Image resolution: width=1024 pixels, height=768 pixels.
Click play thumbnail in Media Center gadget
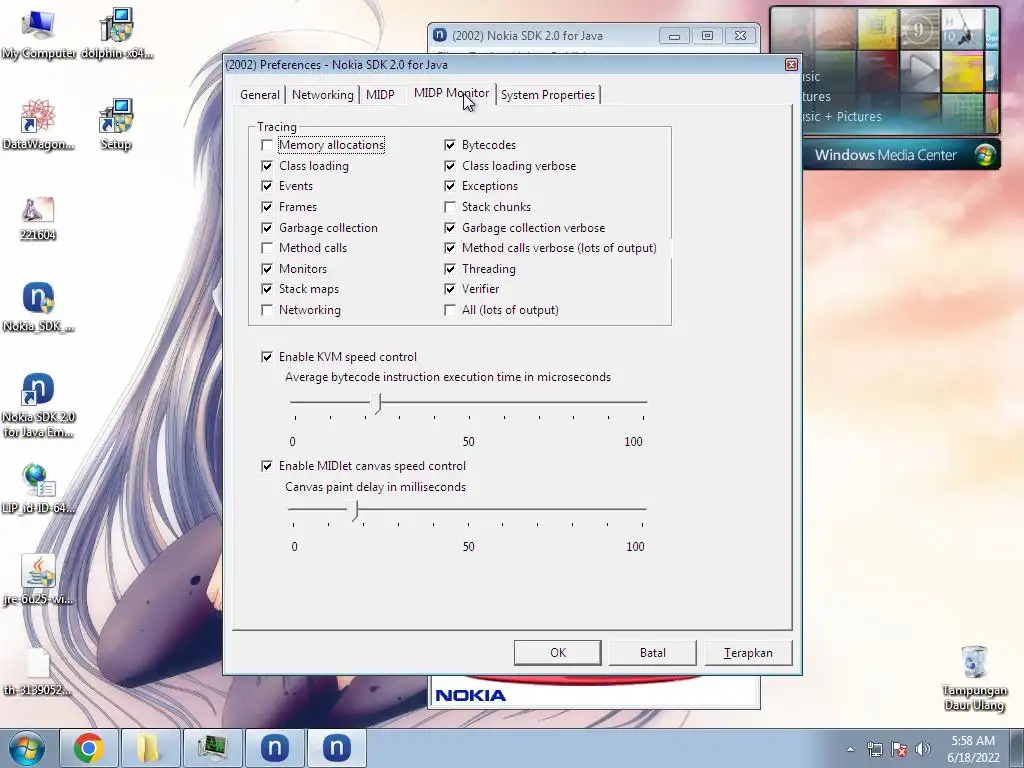(920, 71)
